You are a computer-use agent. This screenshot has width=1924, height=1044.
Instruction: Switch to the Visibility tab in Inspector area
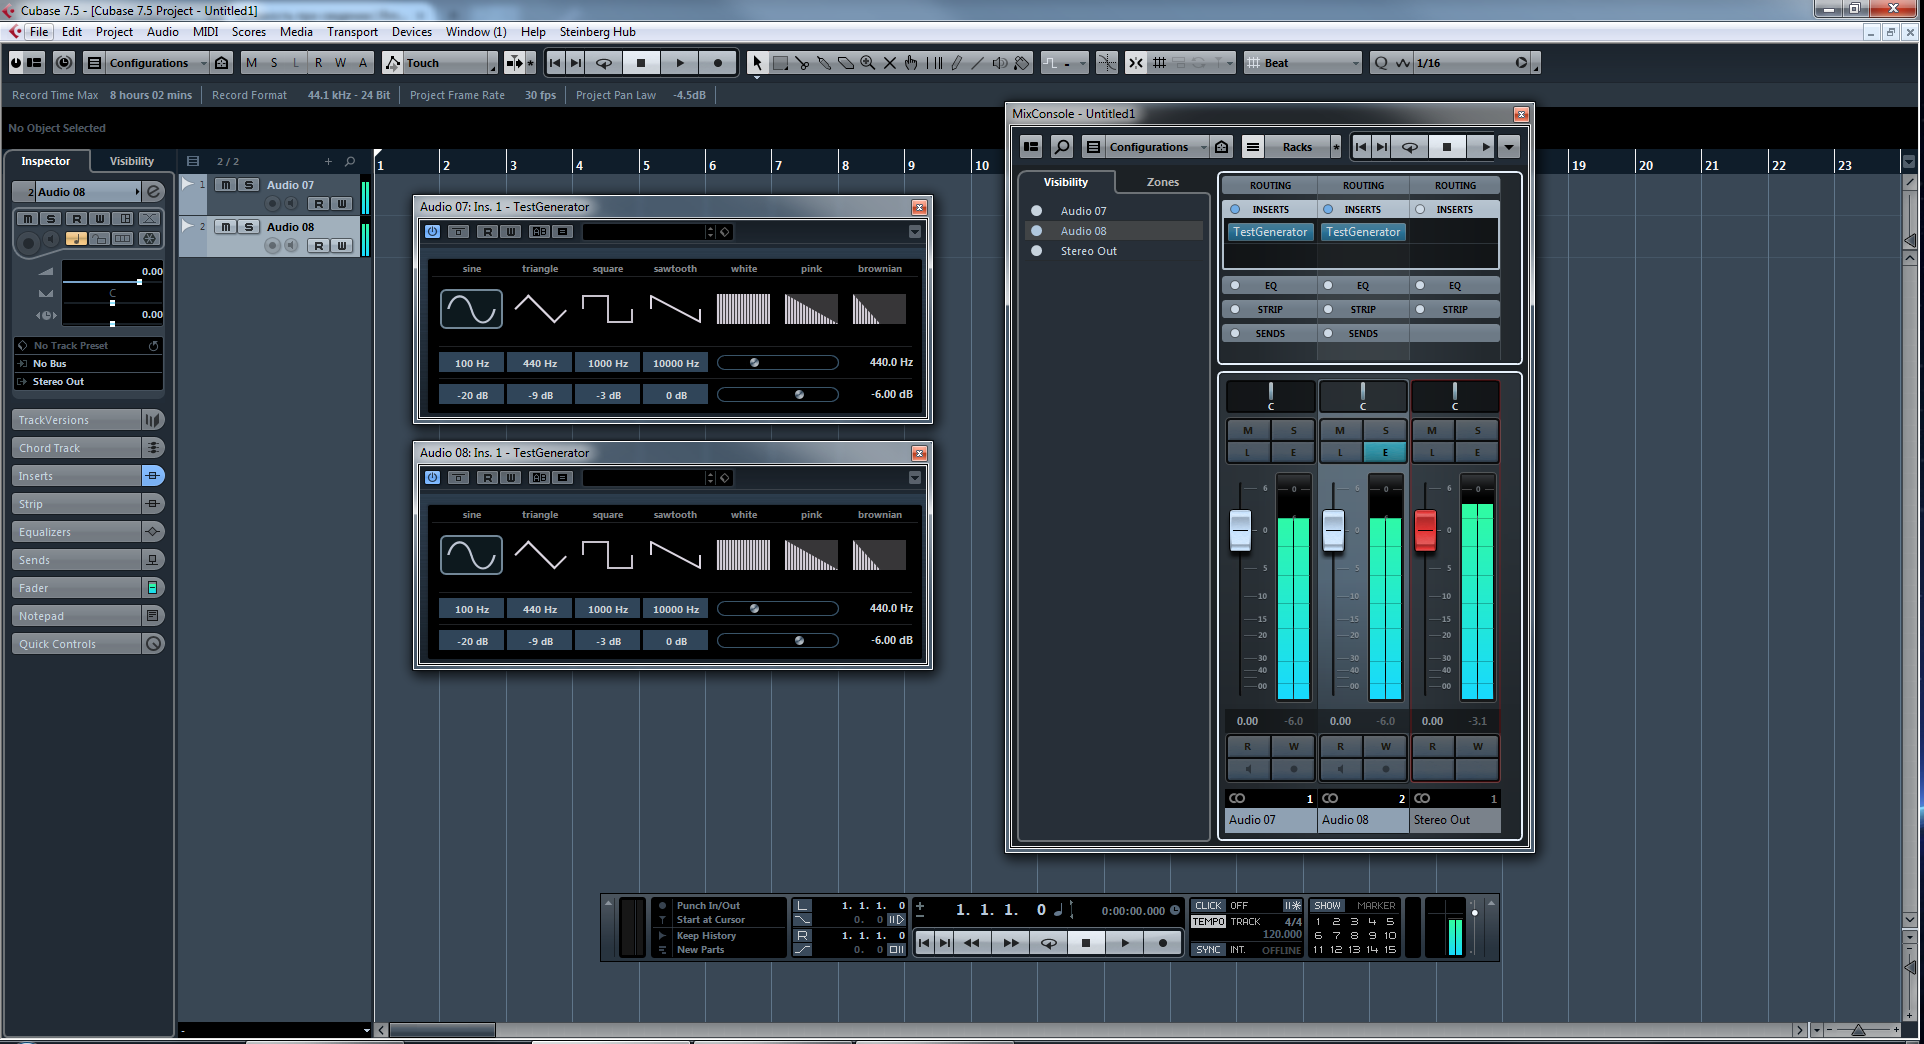pos(132,161)
